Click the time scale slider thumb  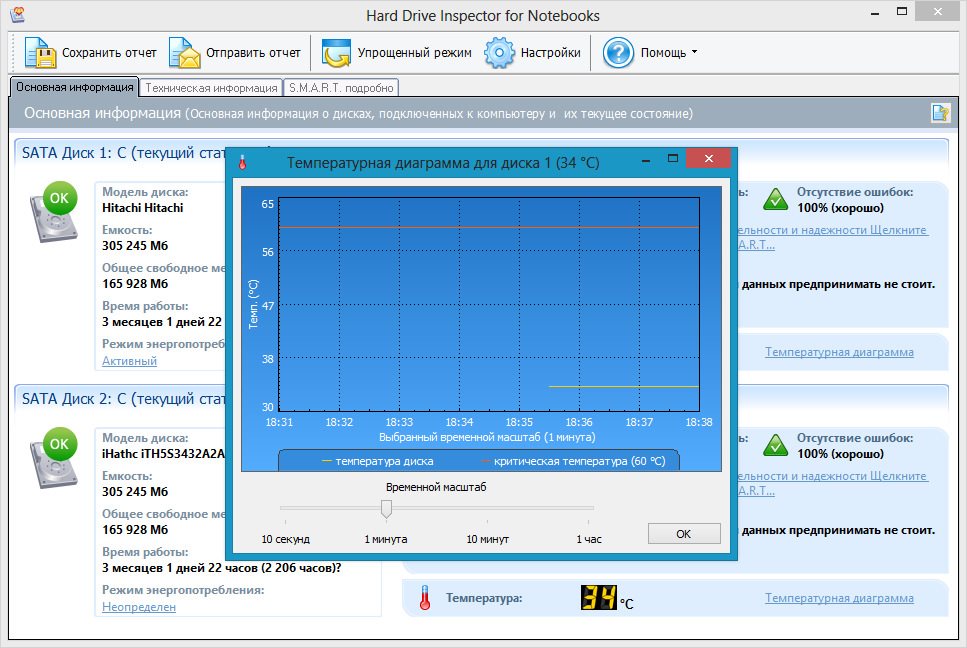pyautogui.click(x=386, y=509)
